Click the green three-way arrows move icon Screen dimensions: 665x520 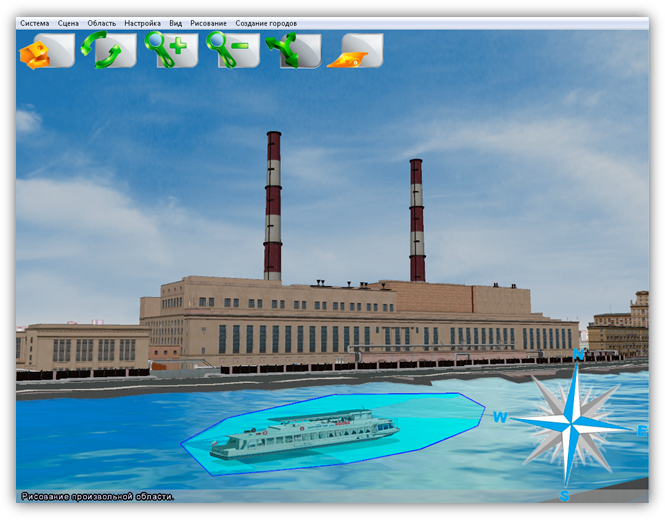tap(293, 50)
